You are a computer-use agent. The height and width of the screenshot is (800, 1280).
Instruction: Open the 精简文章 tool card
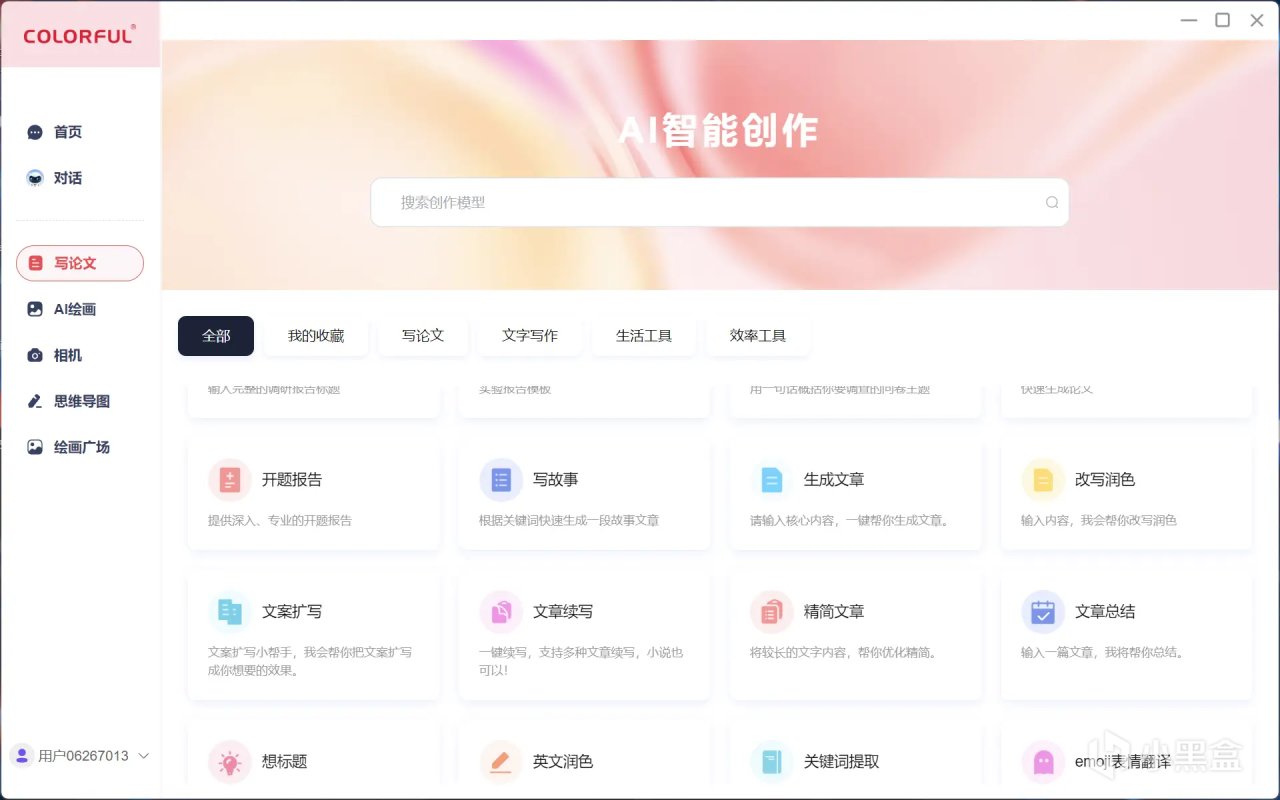pos(855,634)
